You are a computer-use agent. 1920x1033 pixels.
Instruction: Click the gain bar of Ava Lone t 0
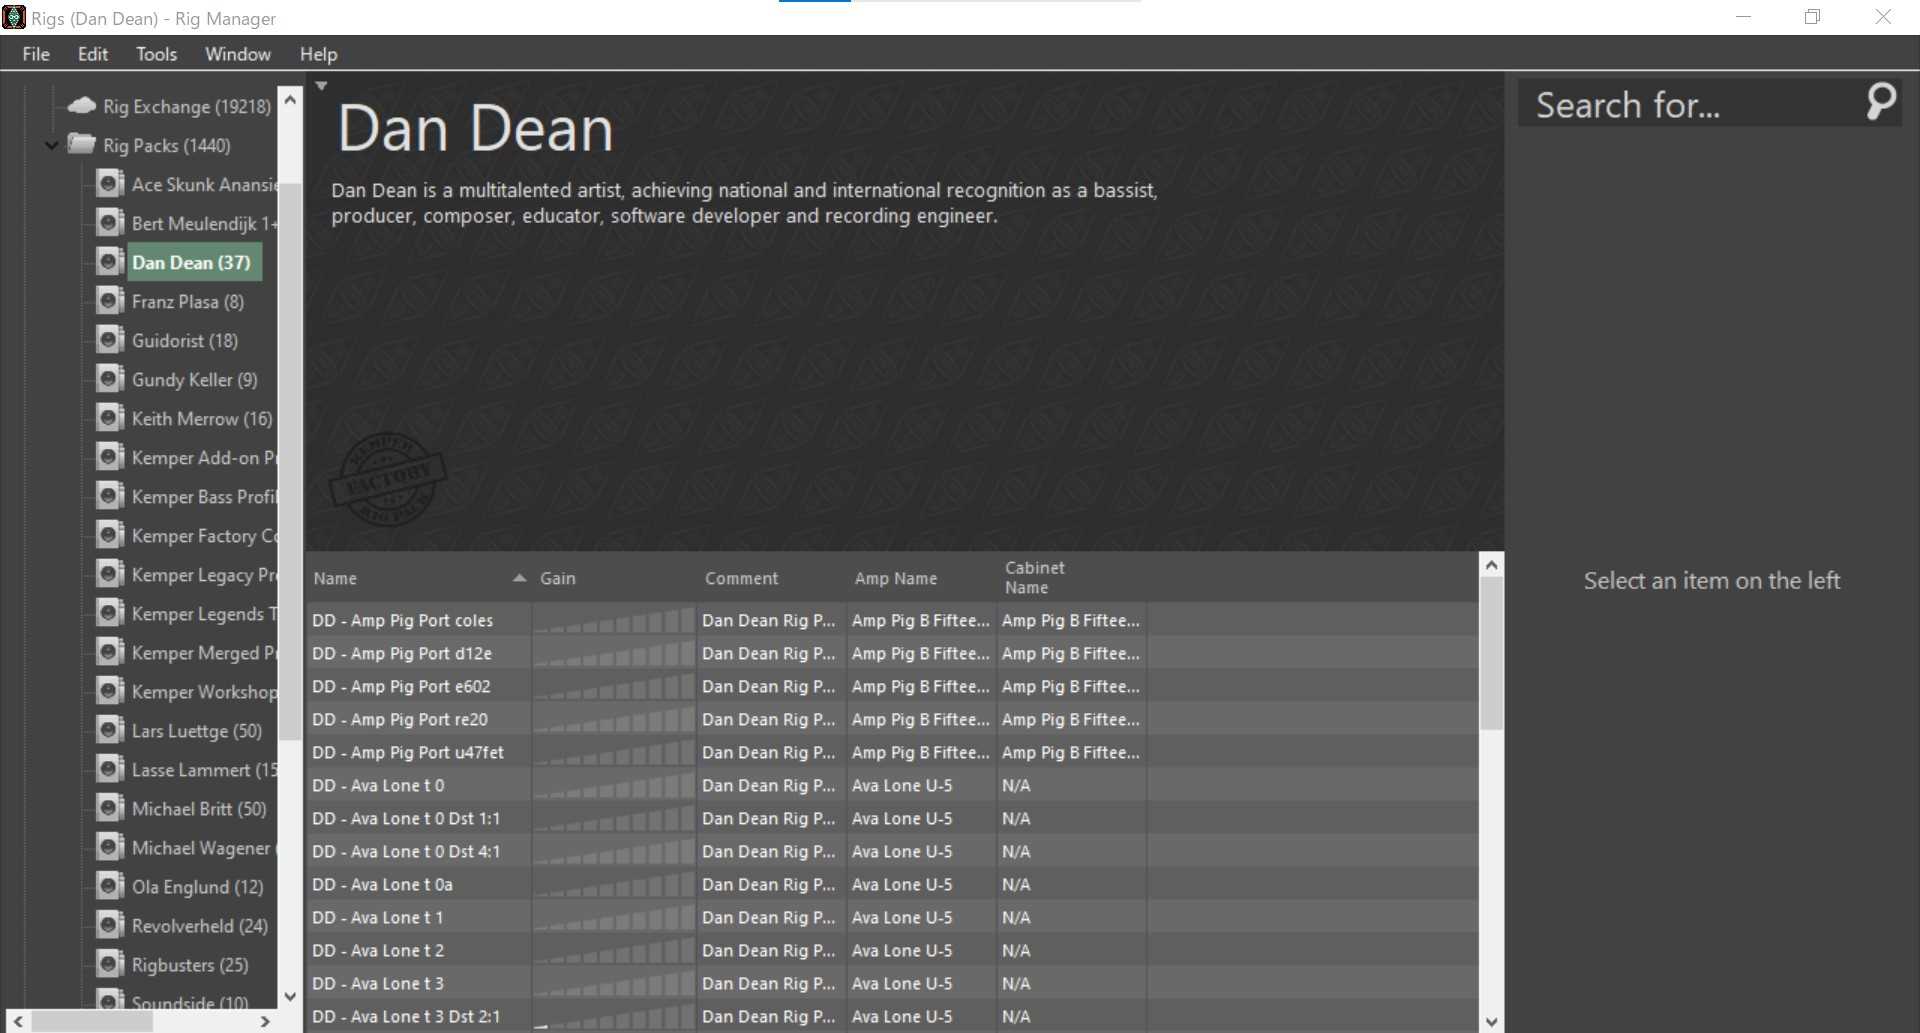[x=614, y=785]
